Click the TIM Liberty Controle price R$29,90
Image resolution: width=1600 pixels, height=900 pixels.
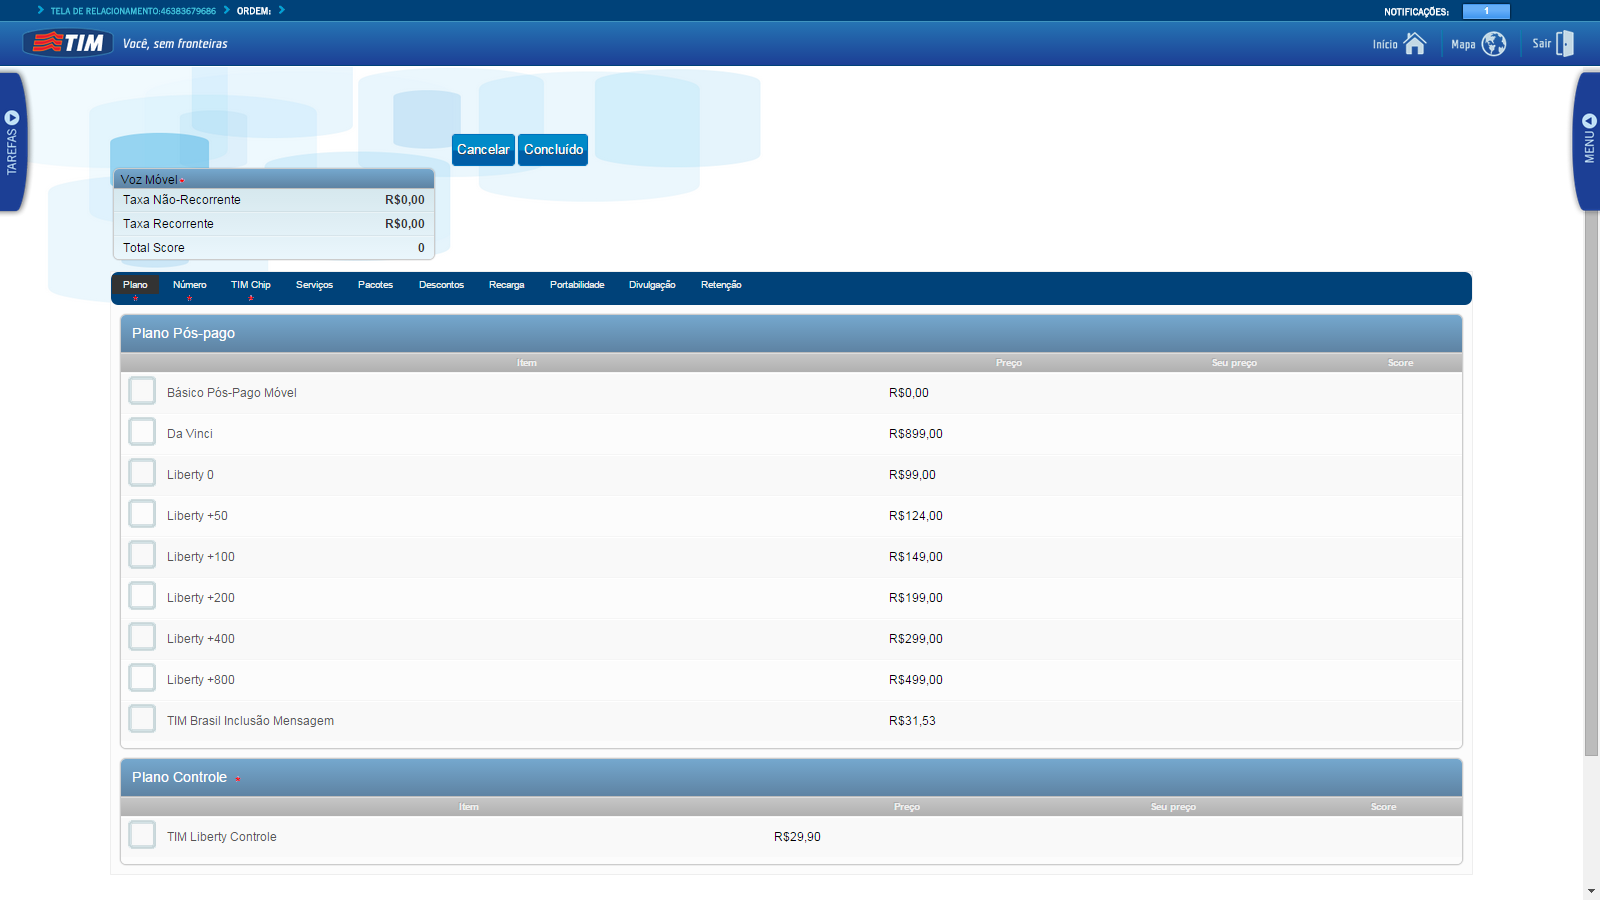[x=797, y=837]
